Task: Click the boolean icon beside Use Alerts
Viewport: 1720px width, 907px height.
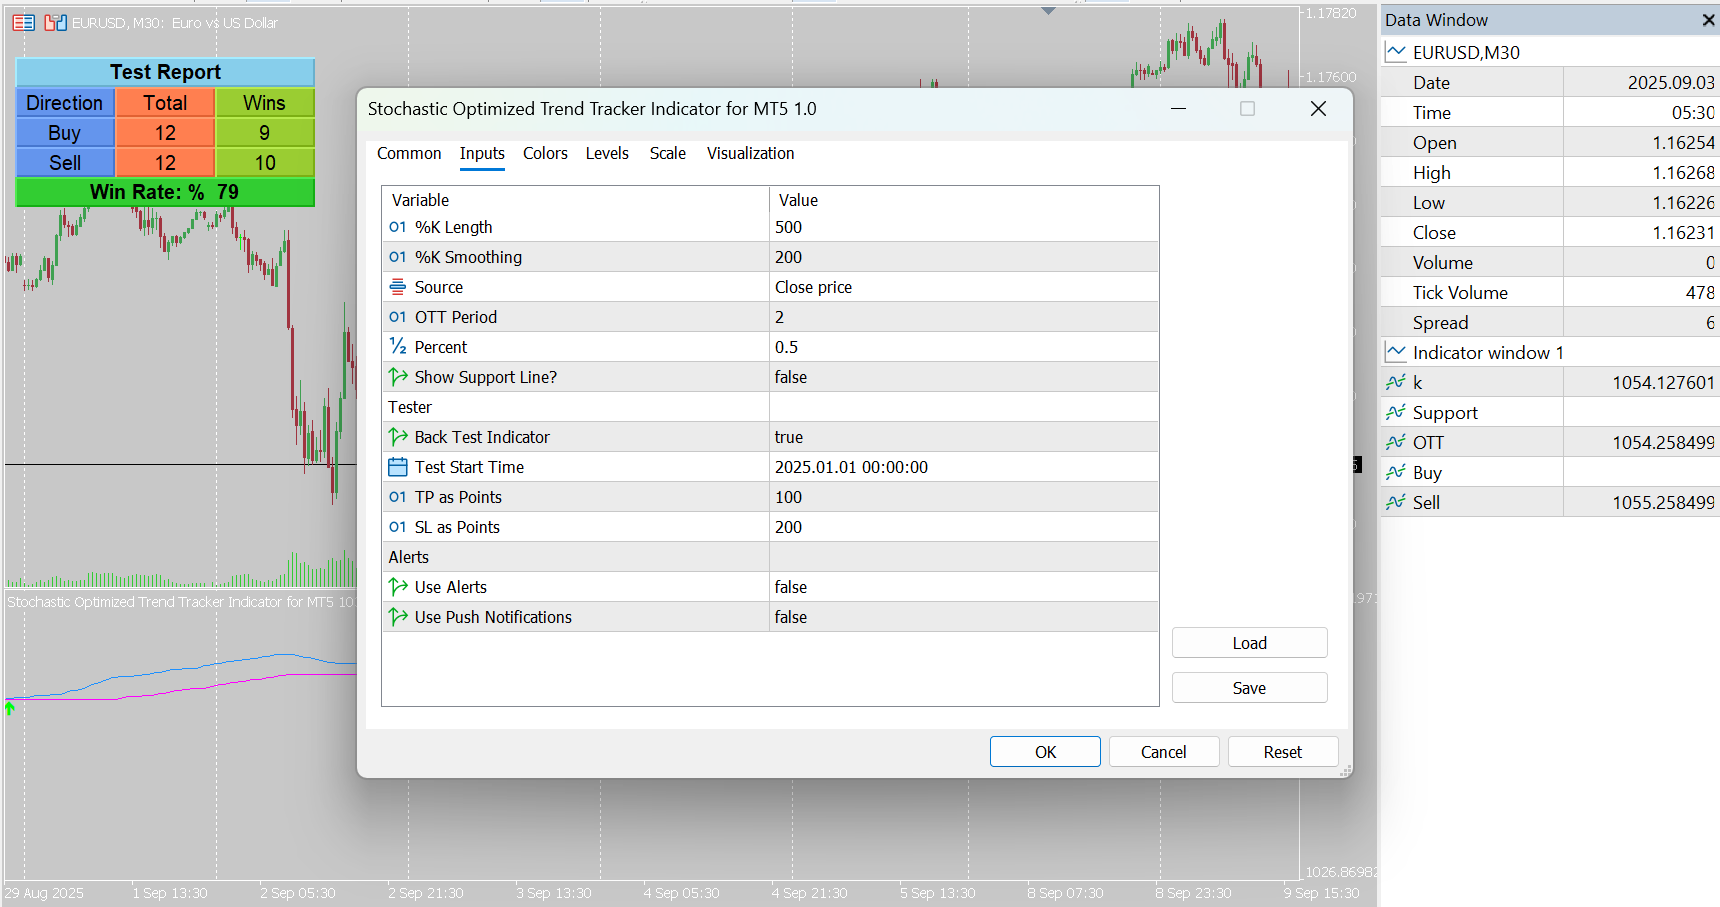Action: [398, 587]
